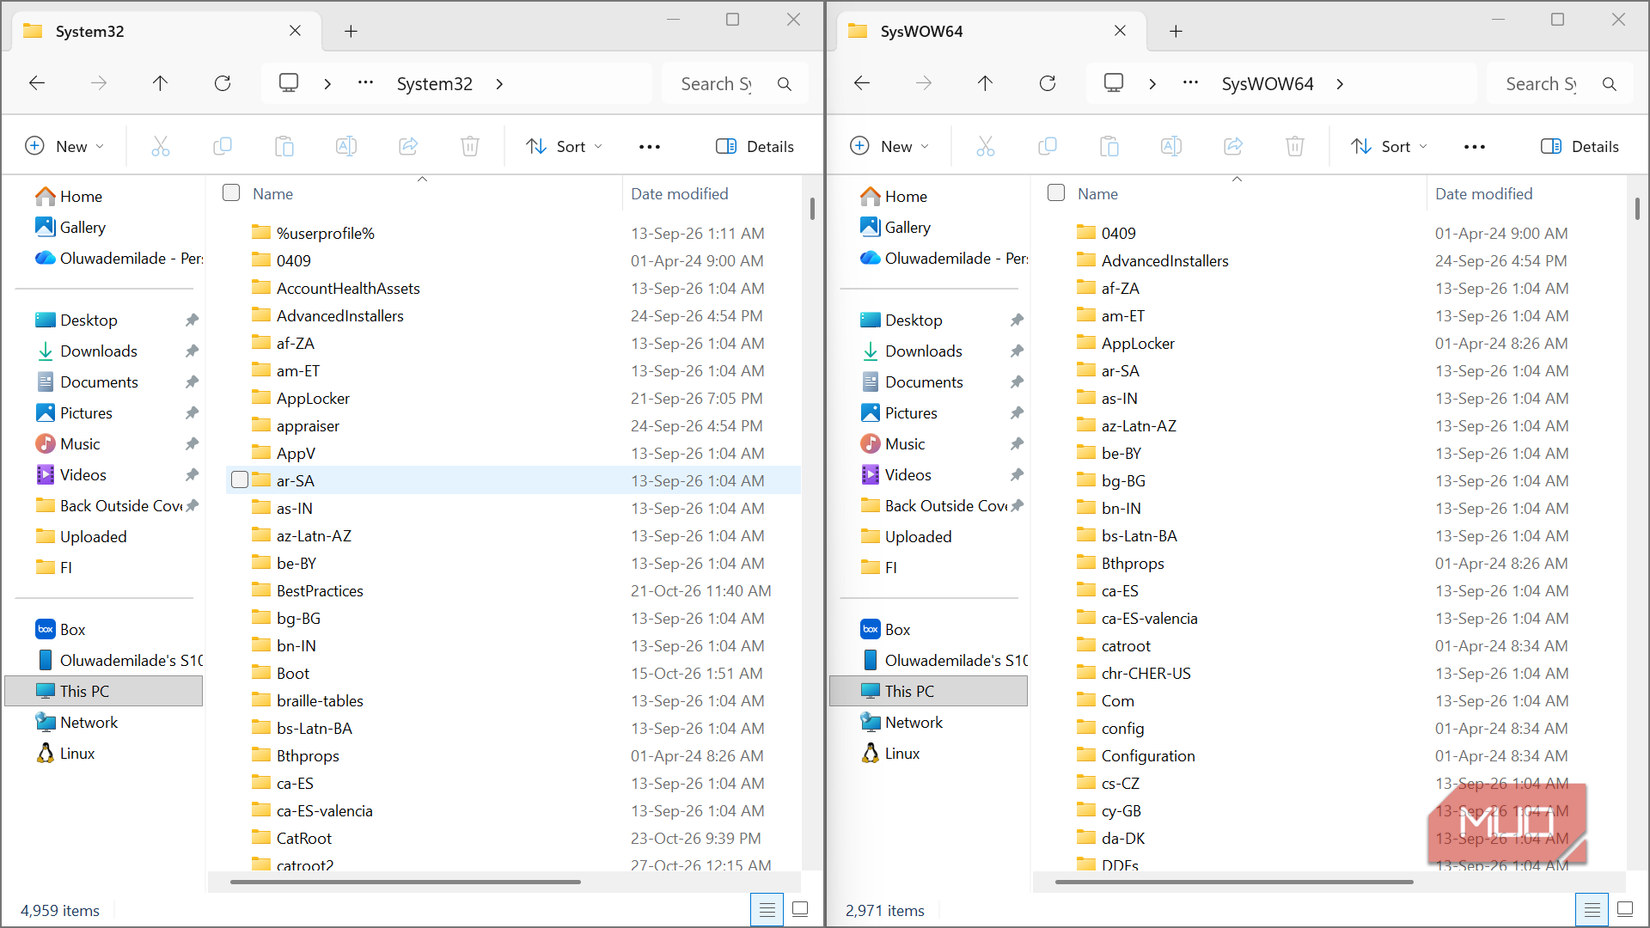Expand chevron after System32 in address bar
The image size is (1650, 928).
[x=499, y=84]
